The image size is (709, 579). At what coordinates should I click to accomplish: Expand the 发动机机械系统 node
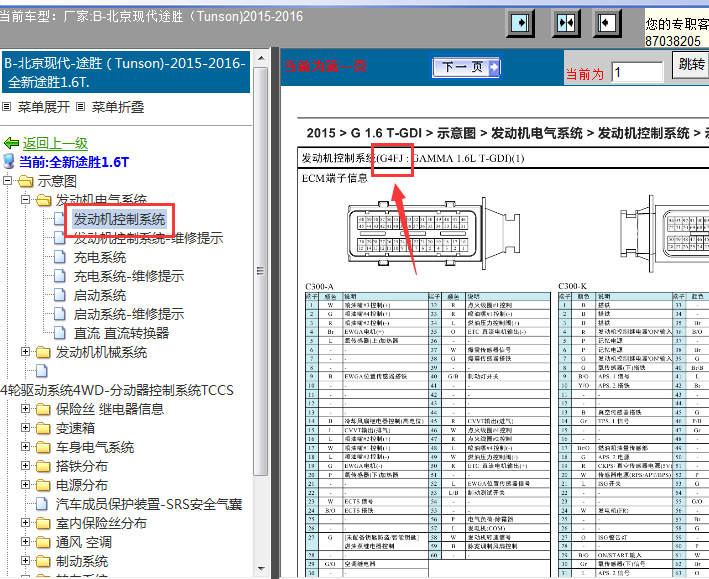tap(26, 351)
